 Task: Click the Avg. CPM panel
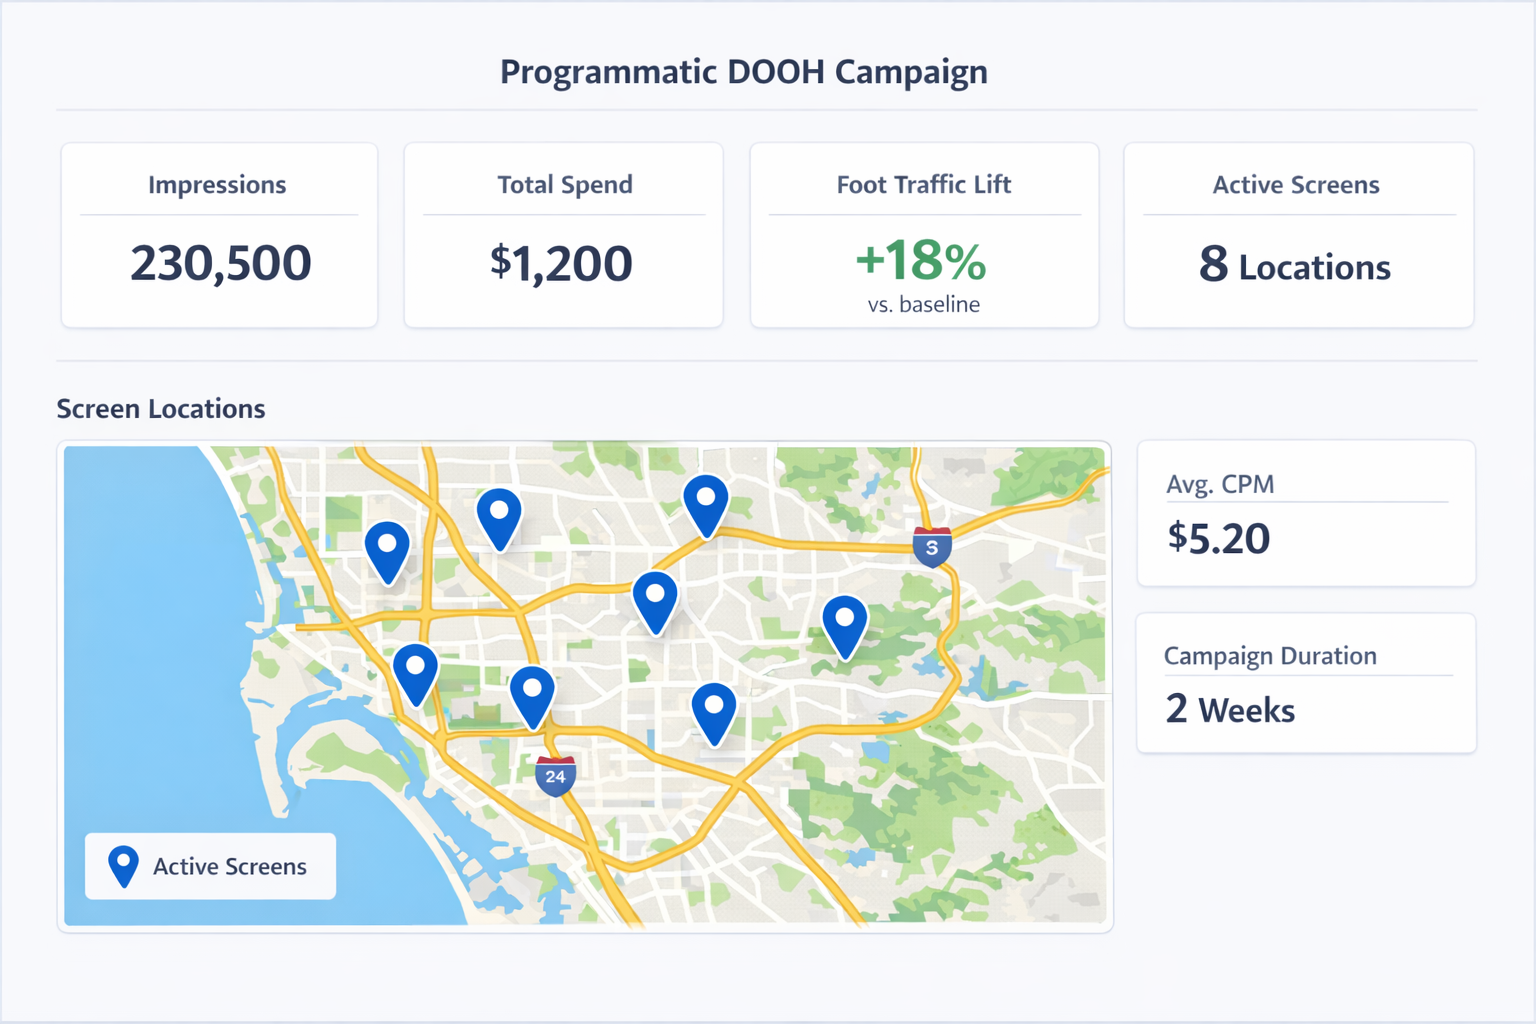coord(1305,512)
